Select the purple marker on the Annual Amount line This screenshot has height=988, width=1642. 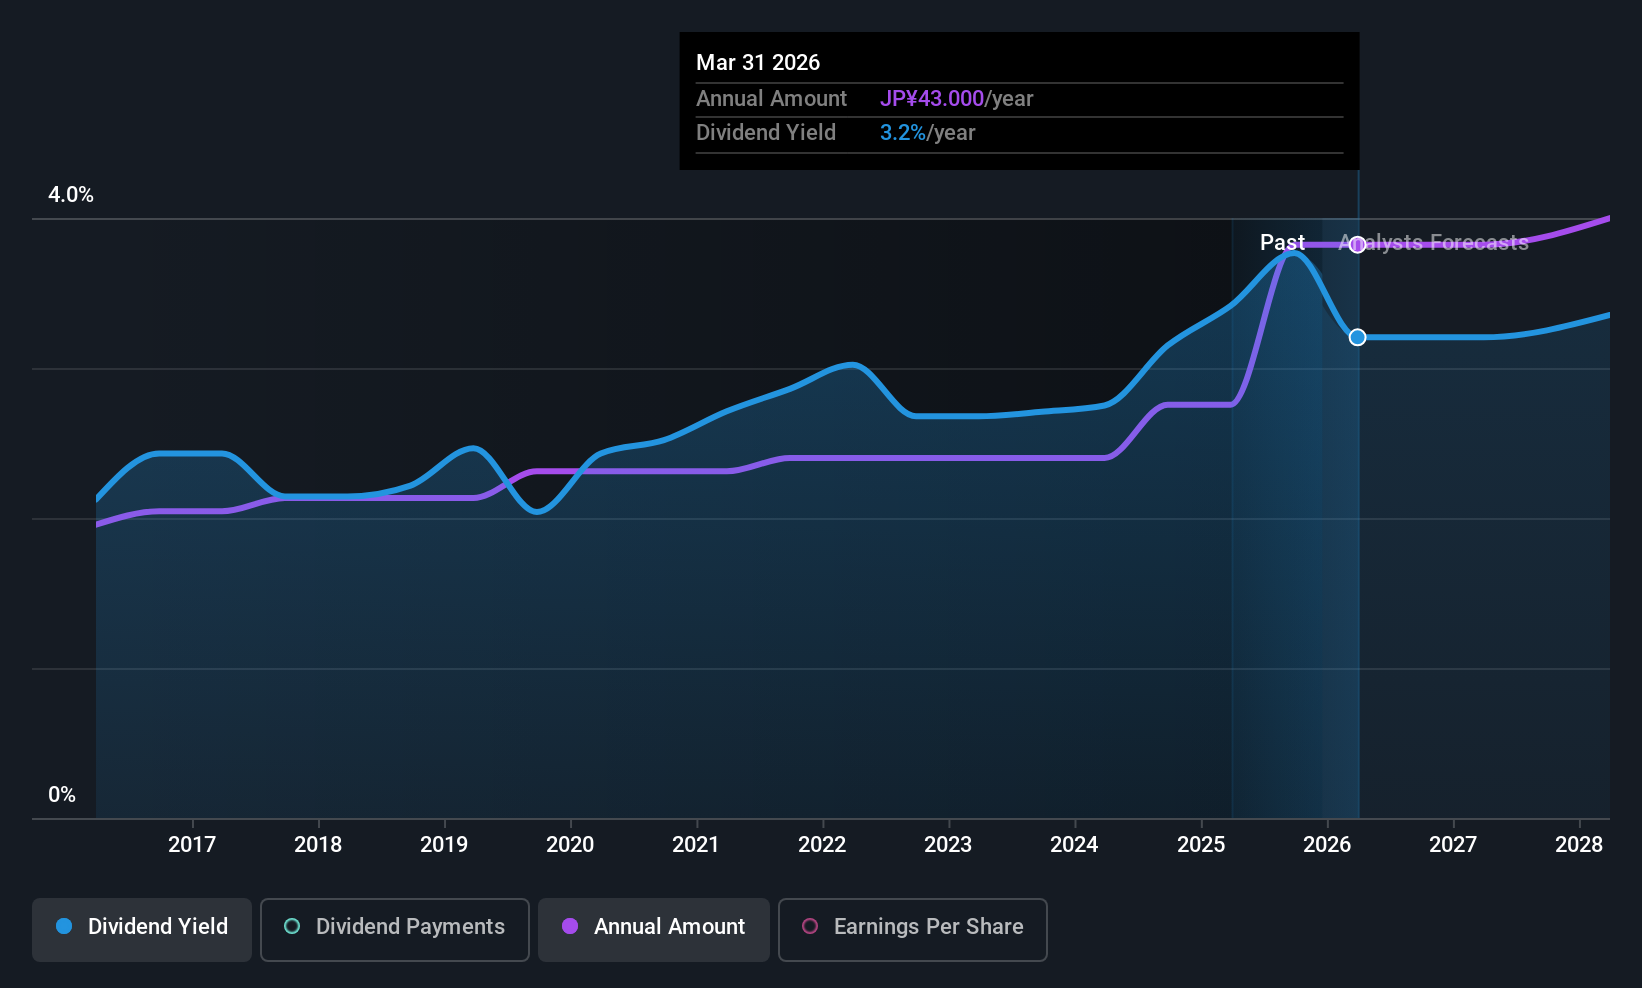(1357, 244)
